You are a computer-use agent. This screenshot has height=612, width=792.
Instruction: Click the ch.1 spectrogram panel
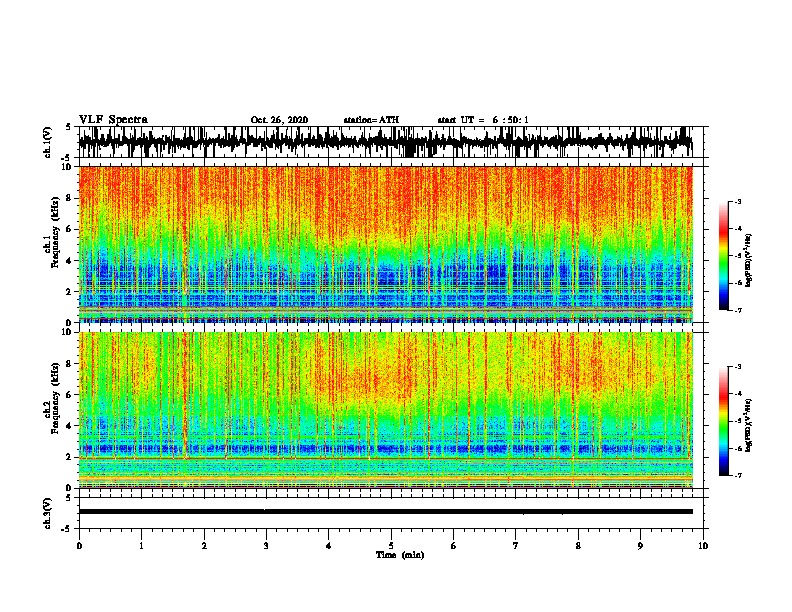[385, 244]
